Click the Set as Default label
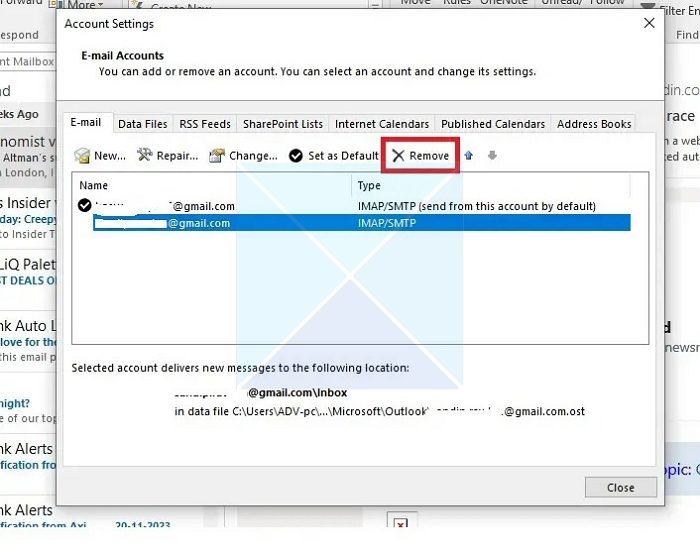This screenshot has height=552, width=700. click(343, 156)
